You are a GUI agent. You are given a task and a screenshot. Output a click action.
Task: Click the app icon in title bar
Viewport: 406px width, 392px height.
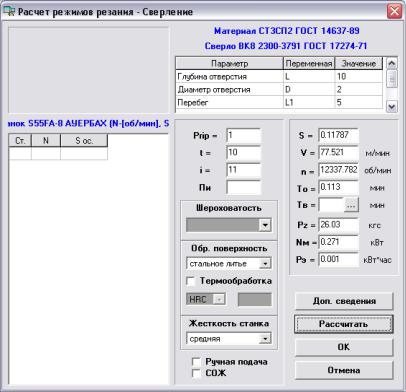point(9,11)
